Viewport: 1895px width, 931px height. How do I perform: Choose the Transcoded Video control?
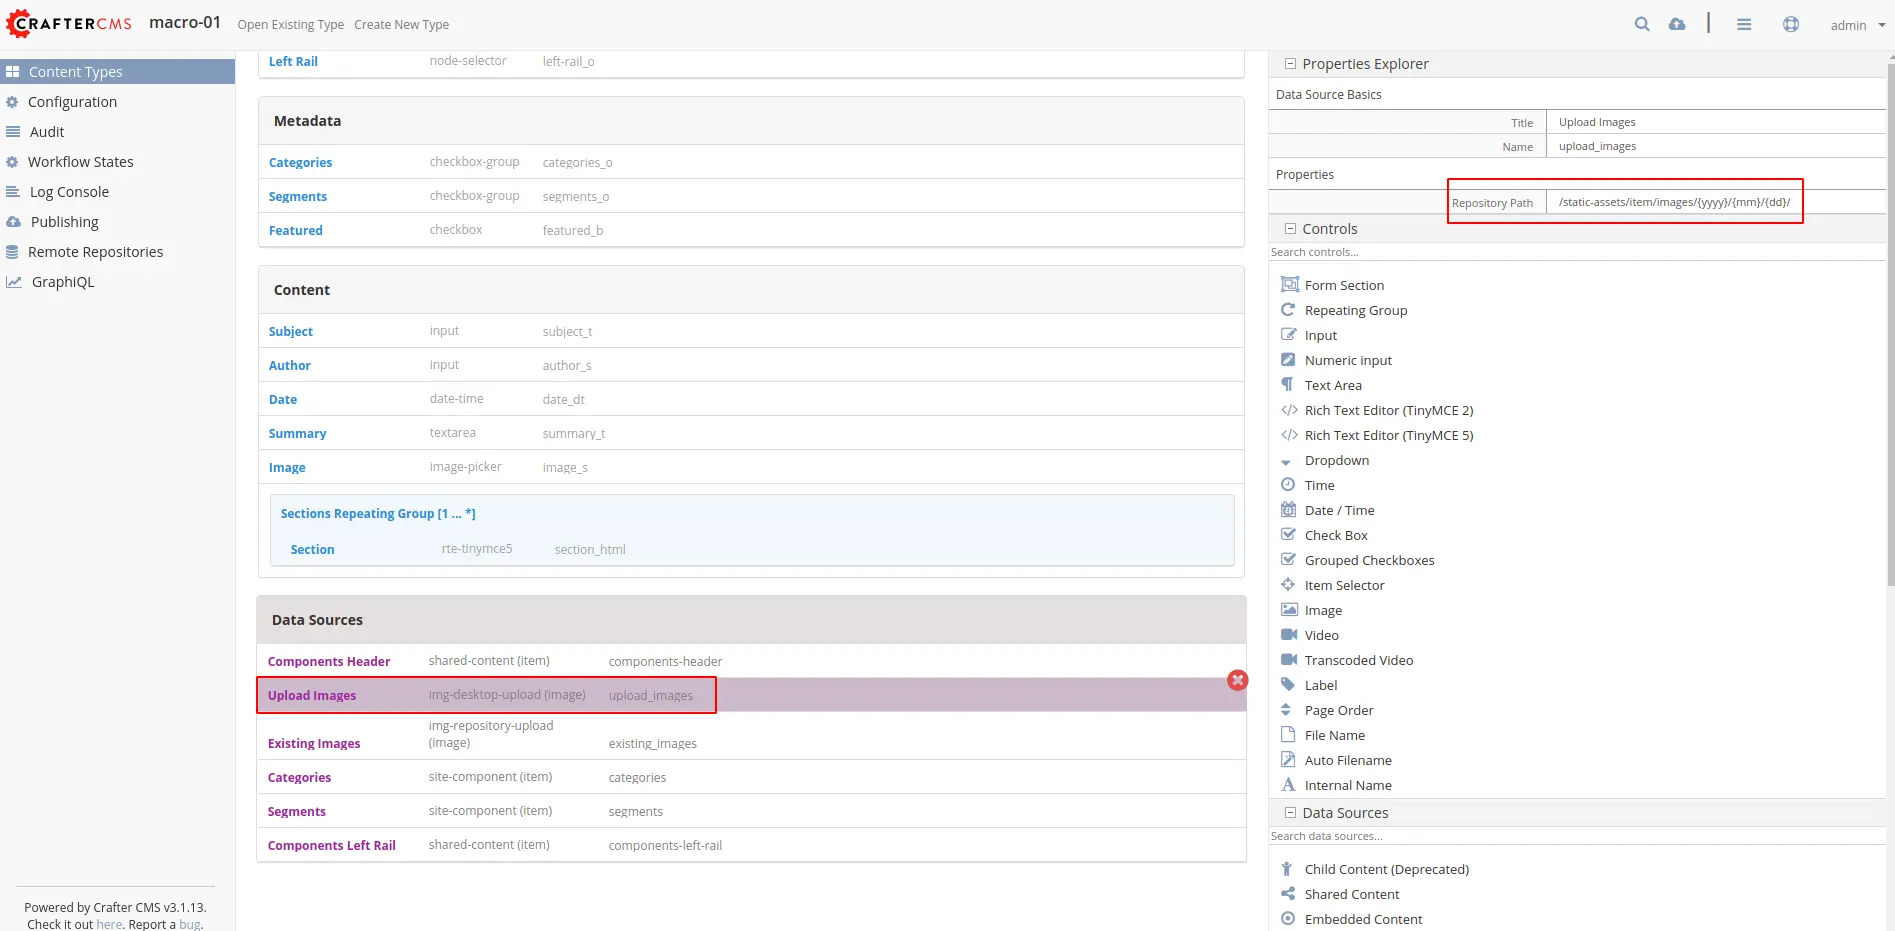pos(1358,660)
